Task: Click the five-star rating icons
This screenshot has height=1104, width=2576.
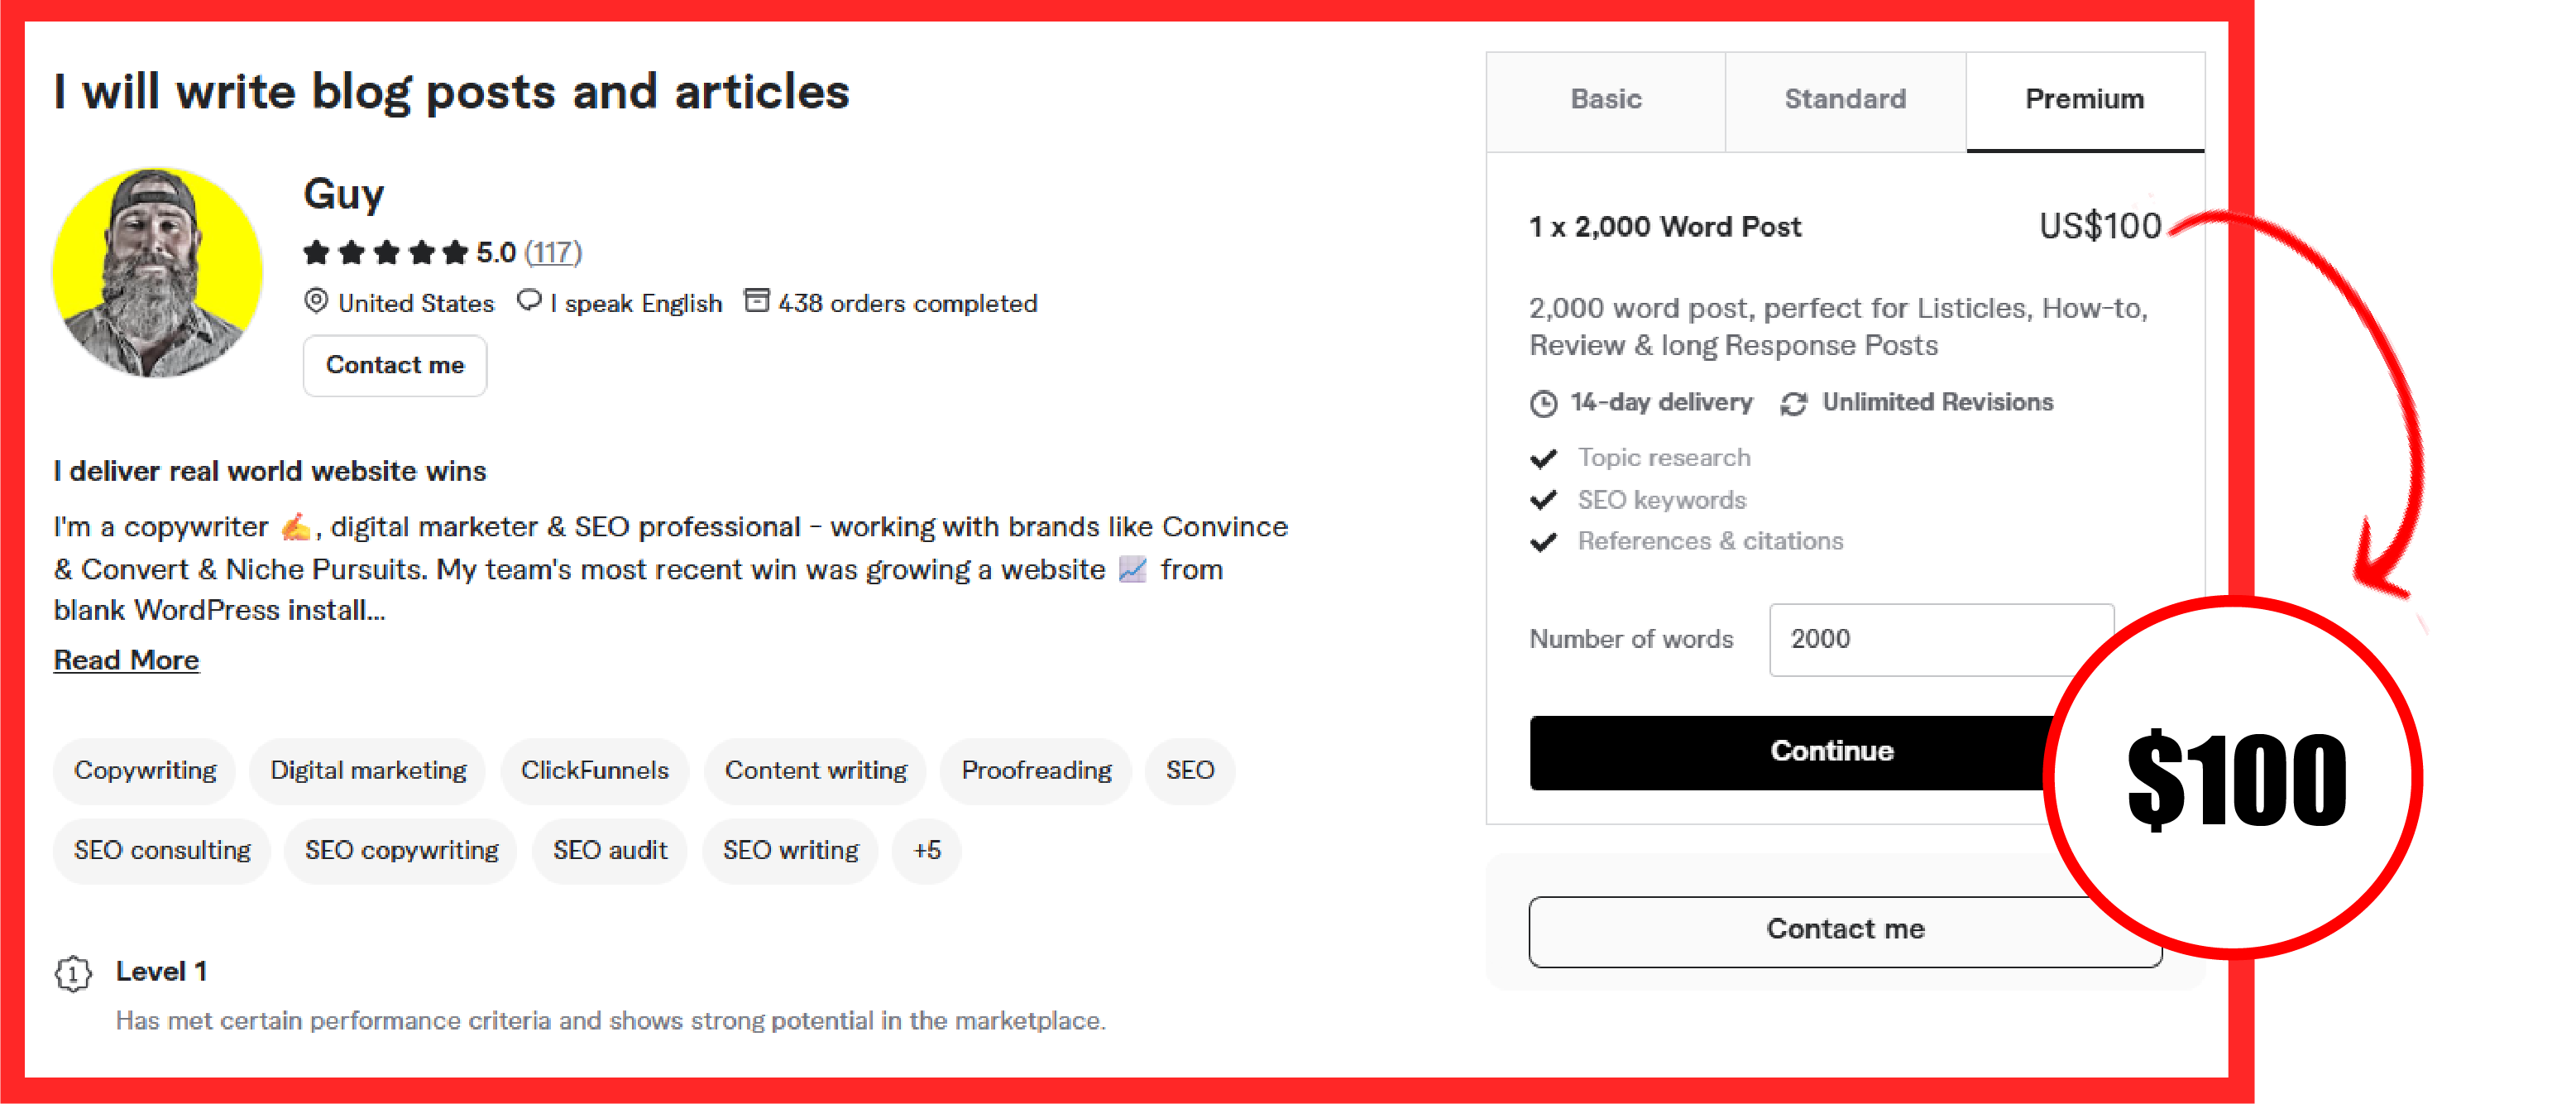Action: [386, 252]
